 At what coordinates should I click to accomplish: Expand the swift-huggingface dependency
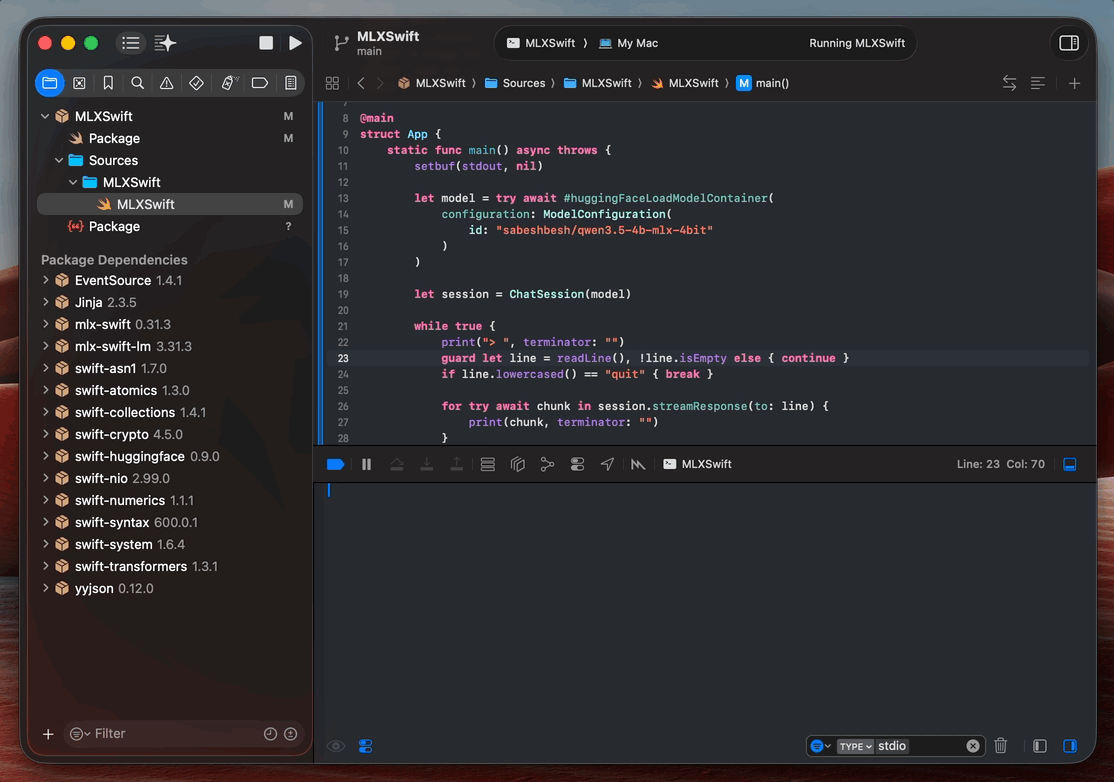coord(45,456)
